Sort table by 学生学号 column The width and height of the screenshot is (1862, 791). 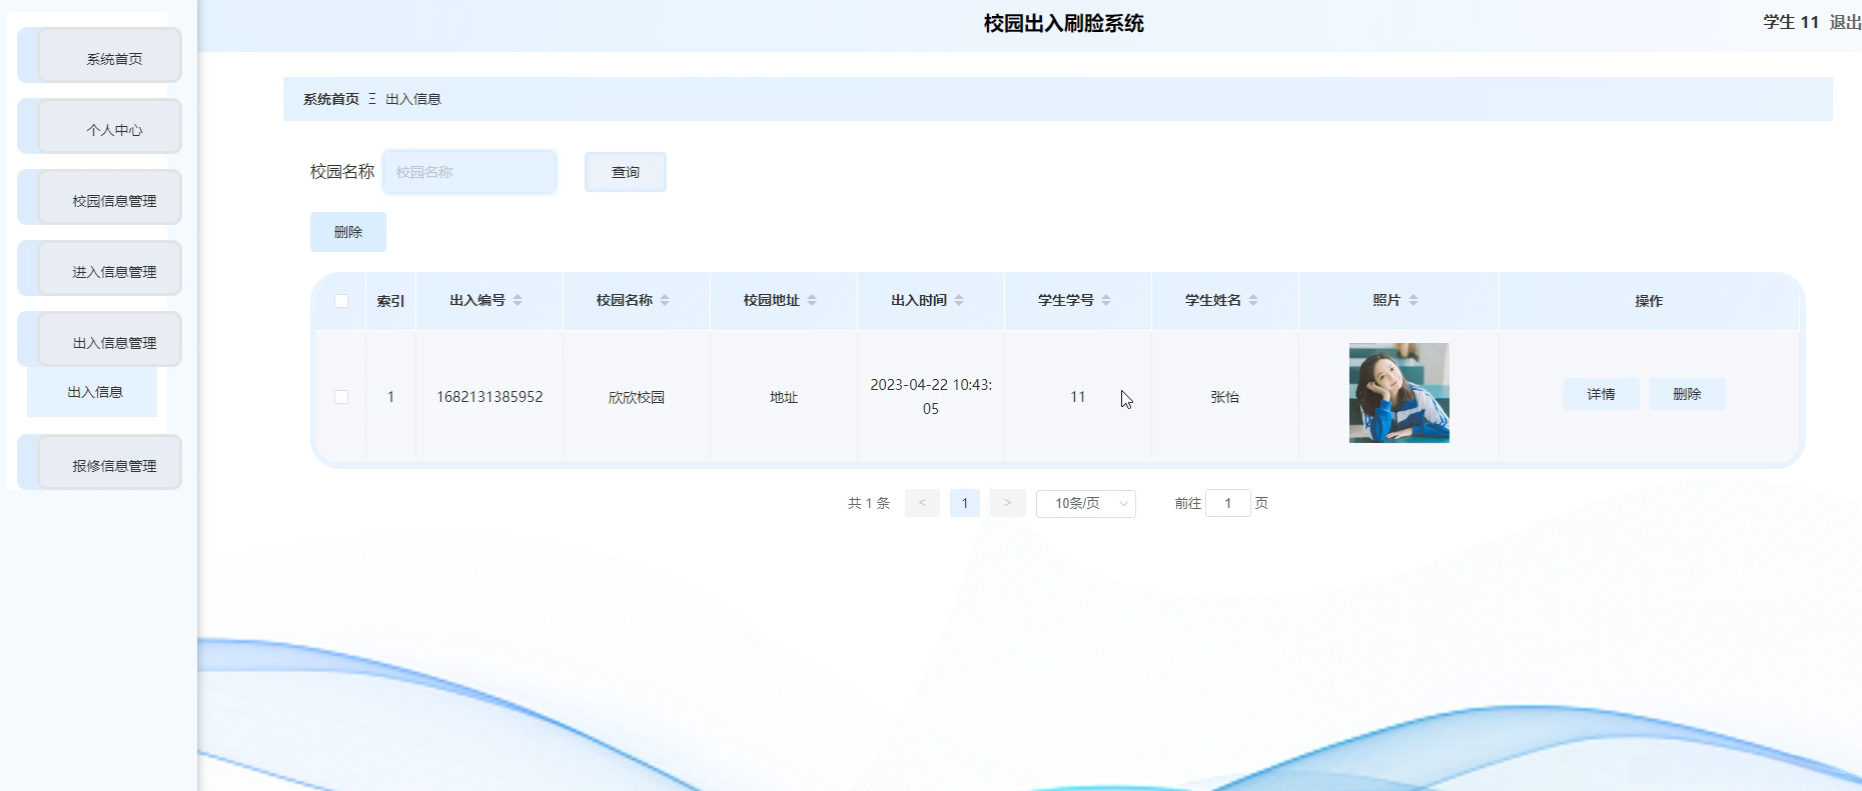1106,300
